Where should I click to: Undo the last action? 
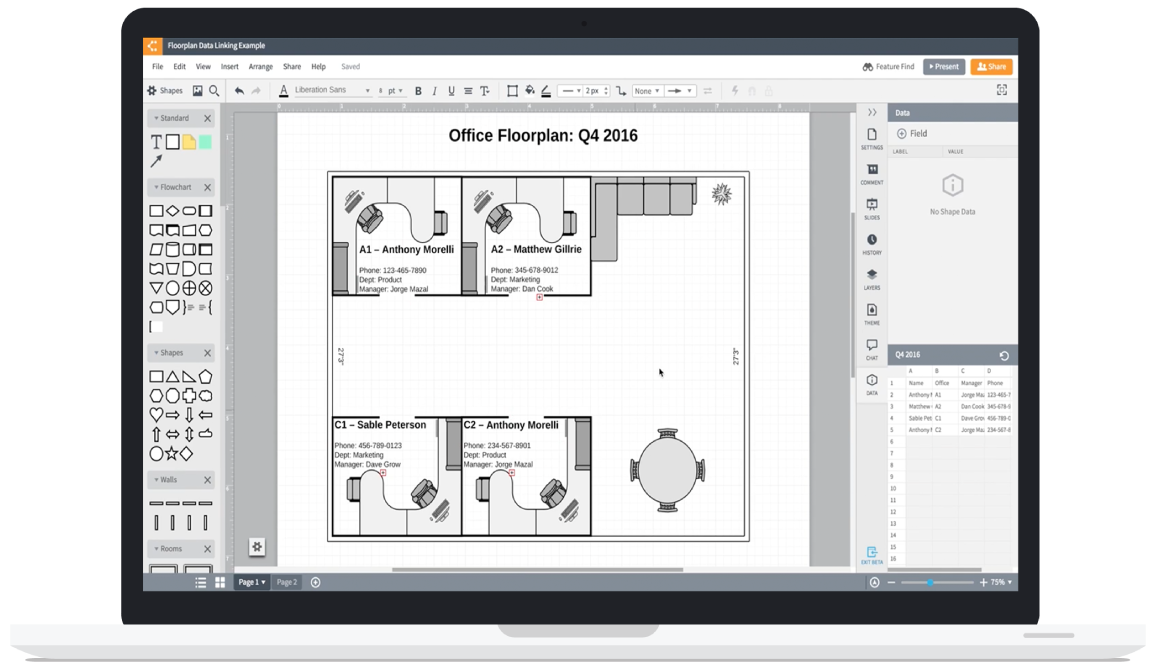(239, 90)
